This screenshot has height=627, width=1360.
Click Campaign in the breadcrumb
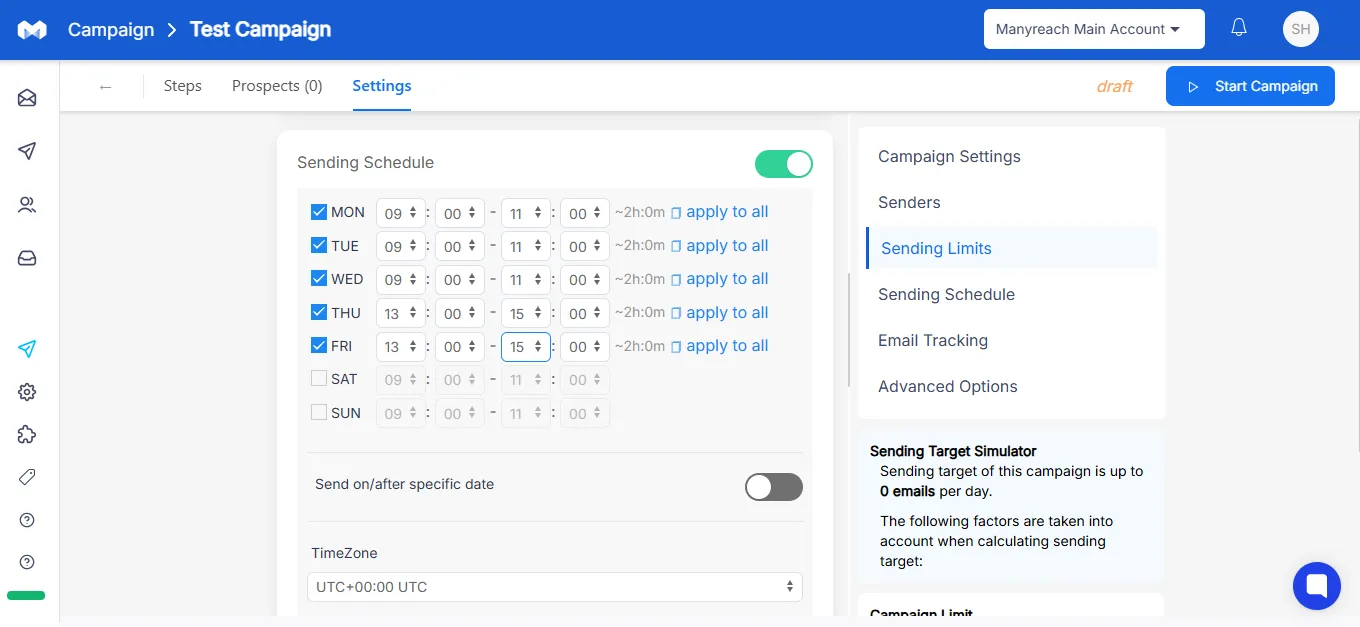coord(111,30)
